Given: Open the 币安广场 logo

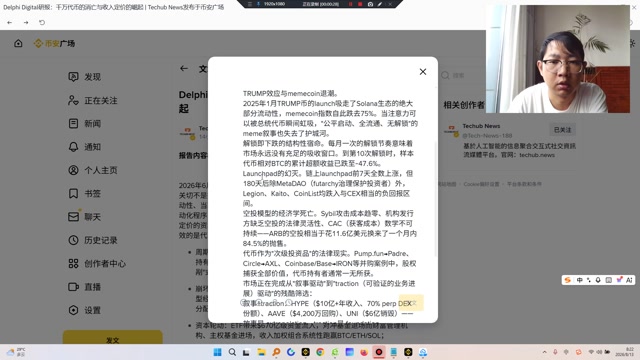Looking at the screenshot, I should [x=55, y=43].
